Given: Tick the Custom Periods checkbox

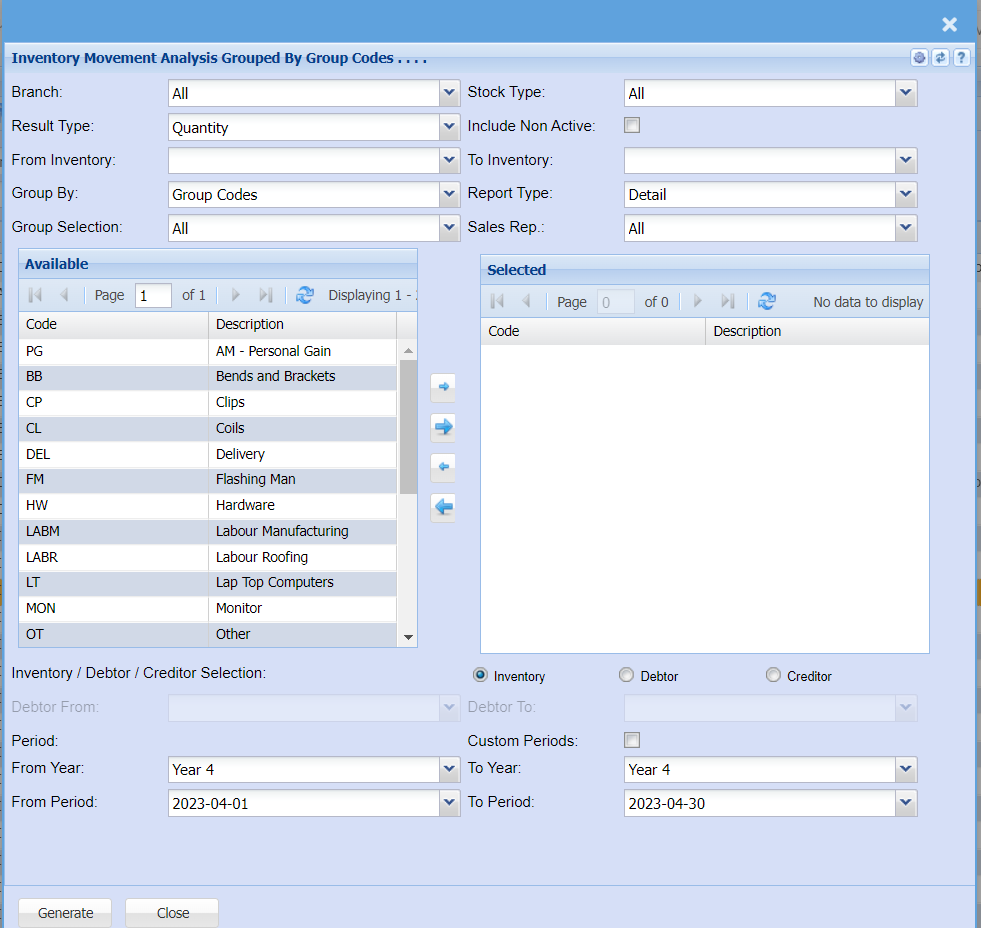Looking at the screenshot, I should click(x=632, y=740).
